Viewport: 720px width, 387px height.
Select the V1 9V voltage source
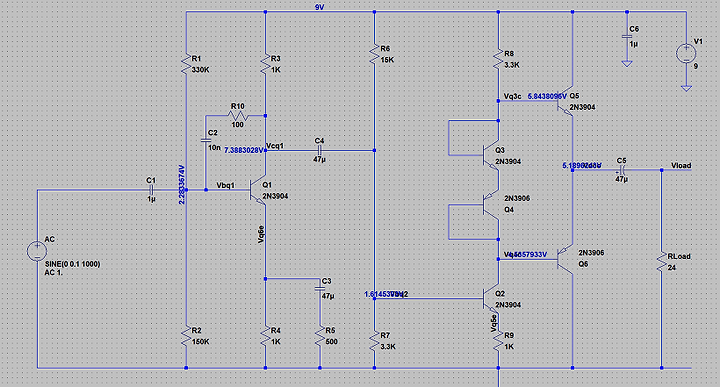tap(686, 53)
